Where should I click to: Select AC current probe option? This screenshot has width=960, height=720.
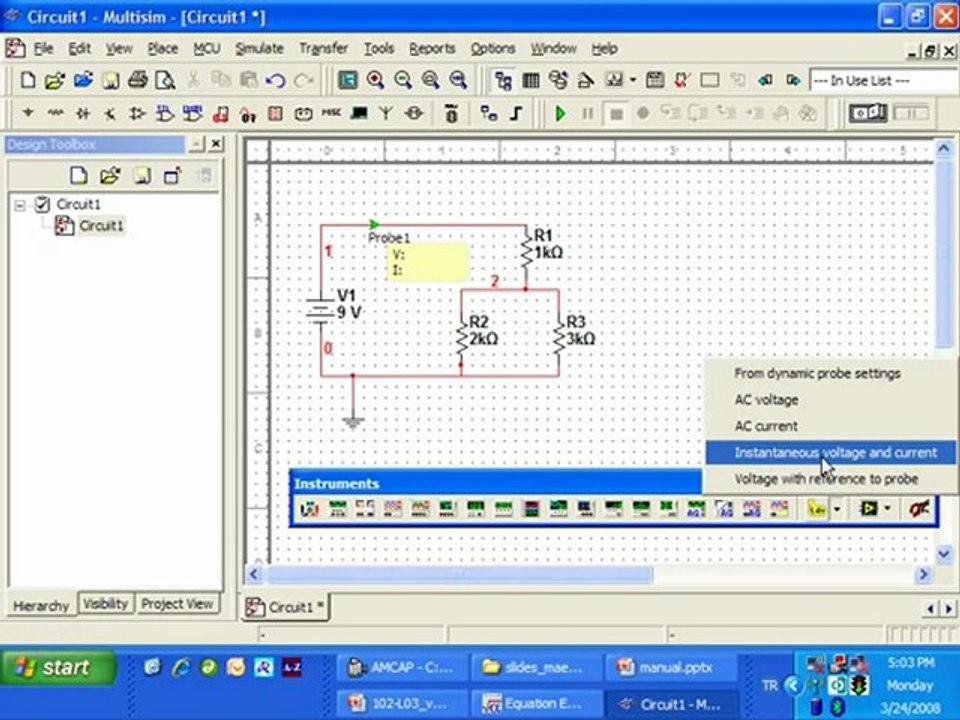point(831,426)
